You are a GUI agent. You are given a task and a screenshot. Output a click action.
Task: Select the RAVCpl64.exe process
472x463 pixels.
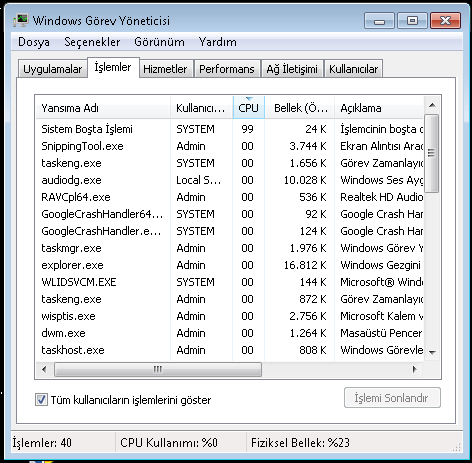229,197
